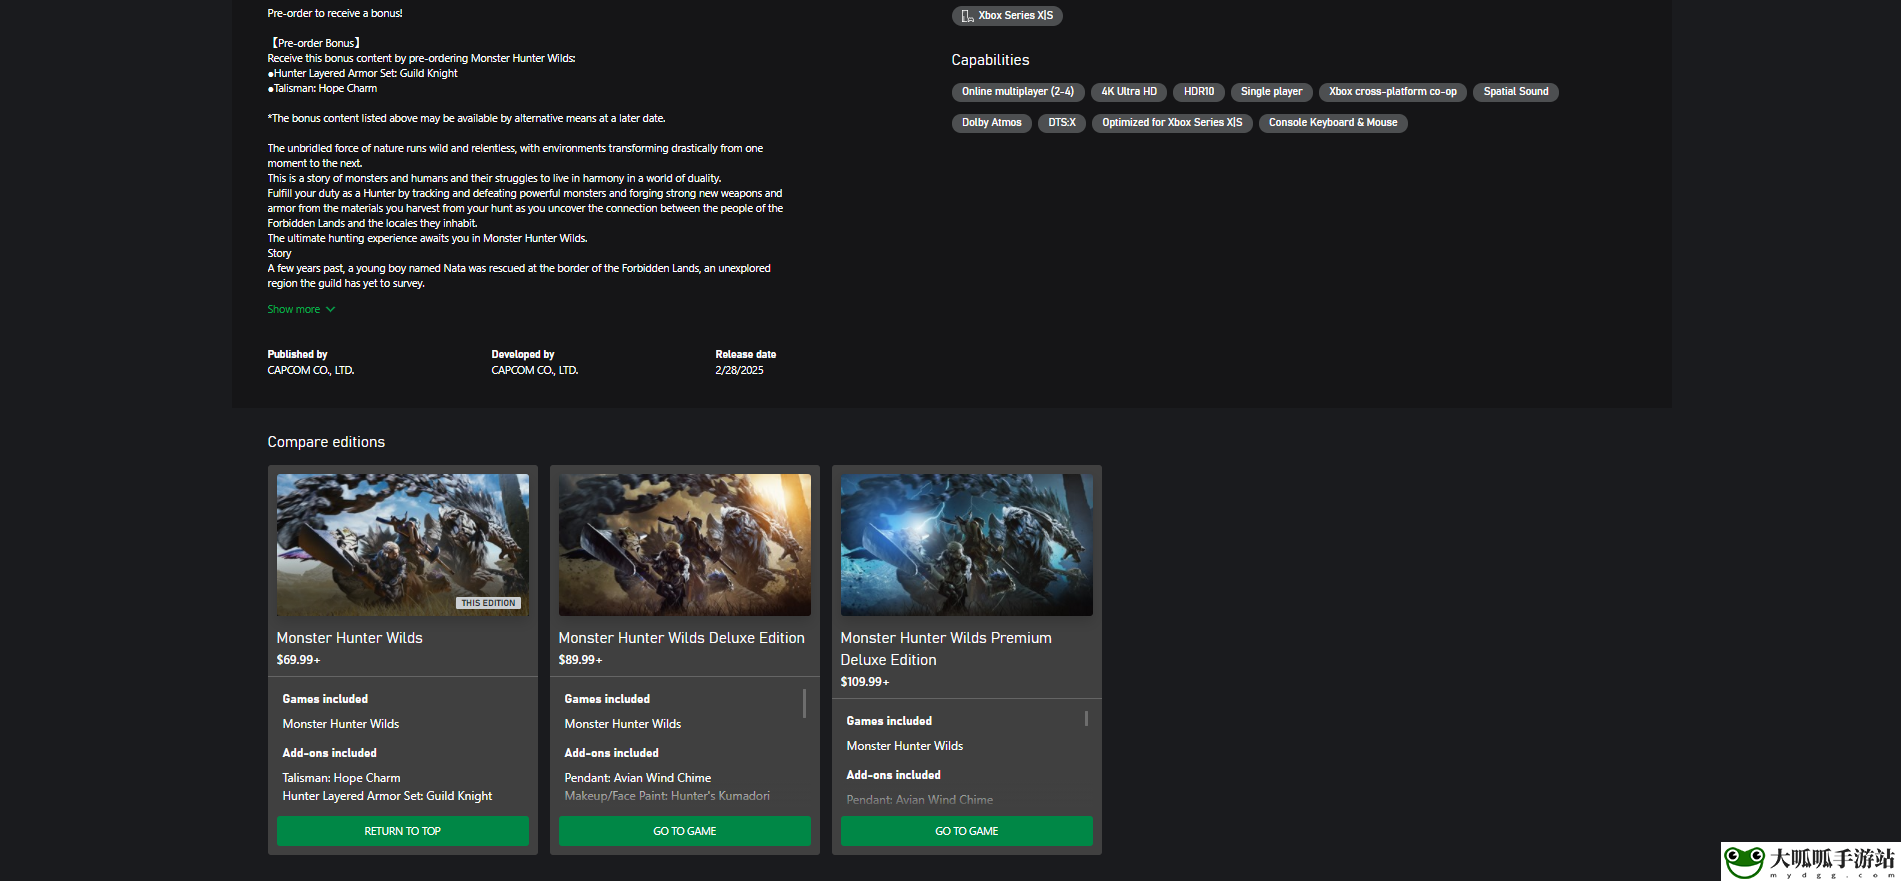Click the Compare editions heading
The width and height of the screenshot is (1901, 881).
(x=326, y=442)
